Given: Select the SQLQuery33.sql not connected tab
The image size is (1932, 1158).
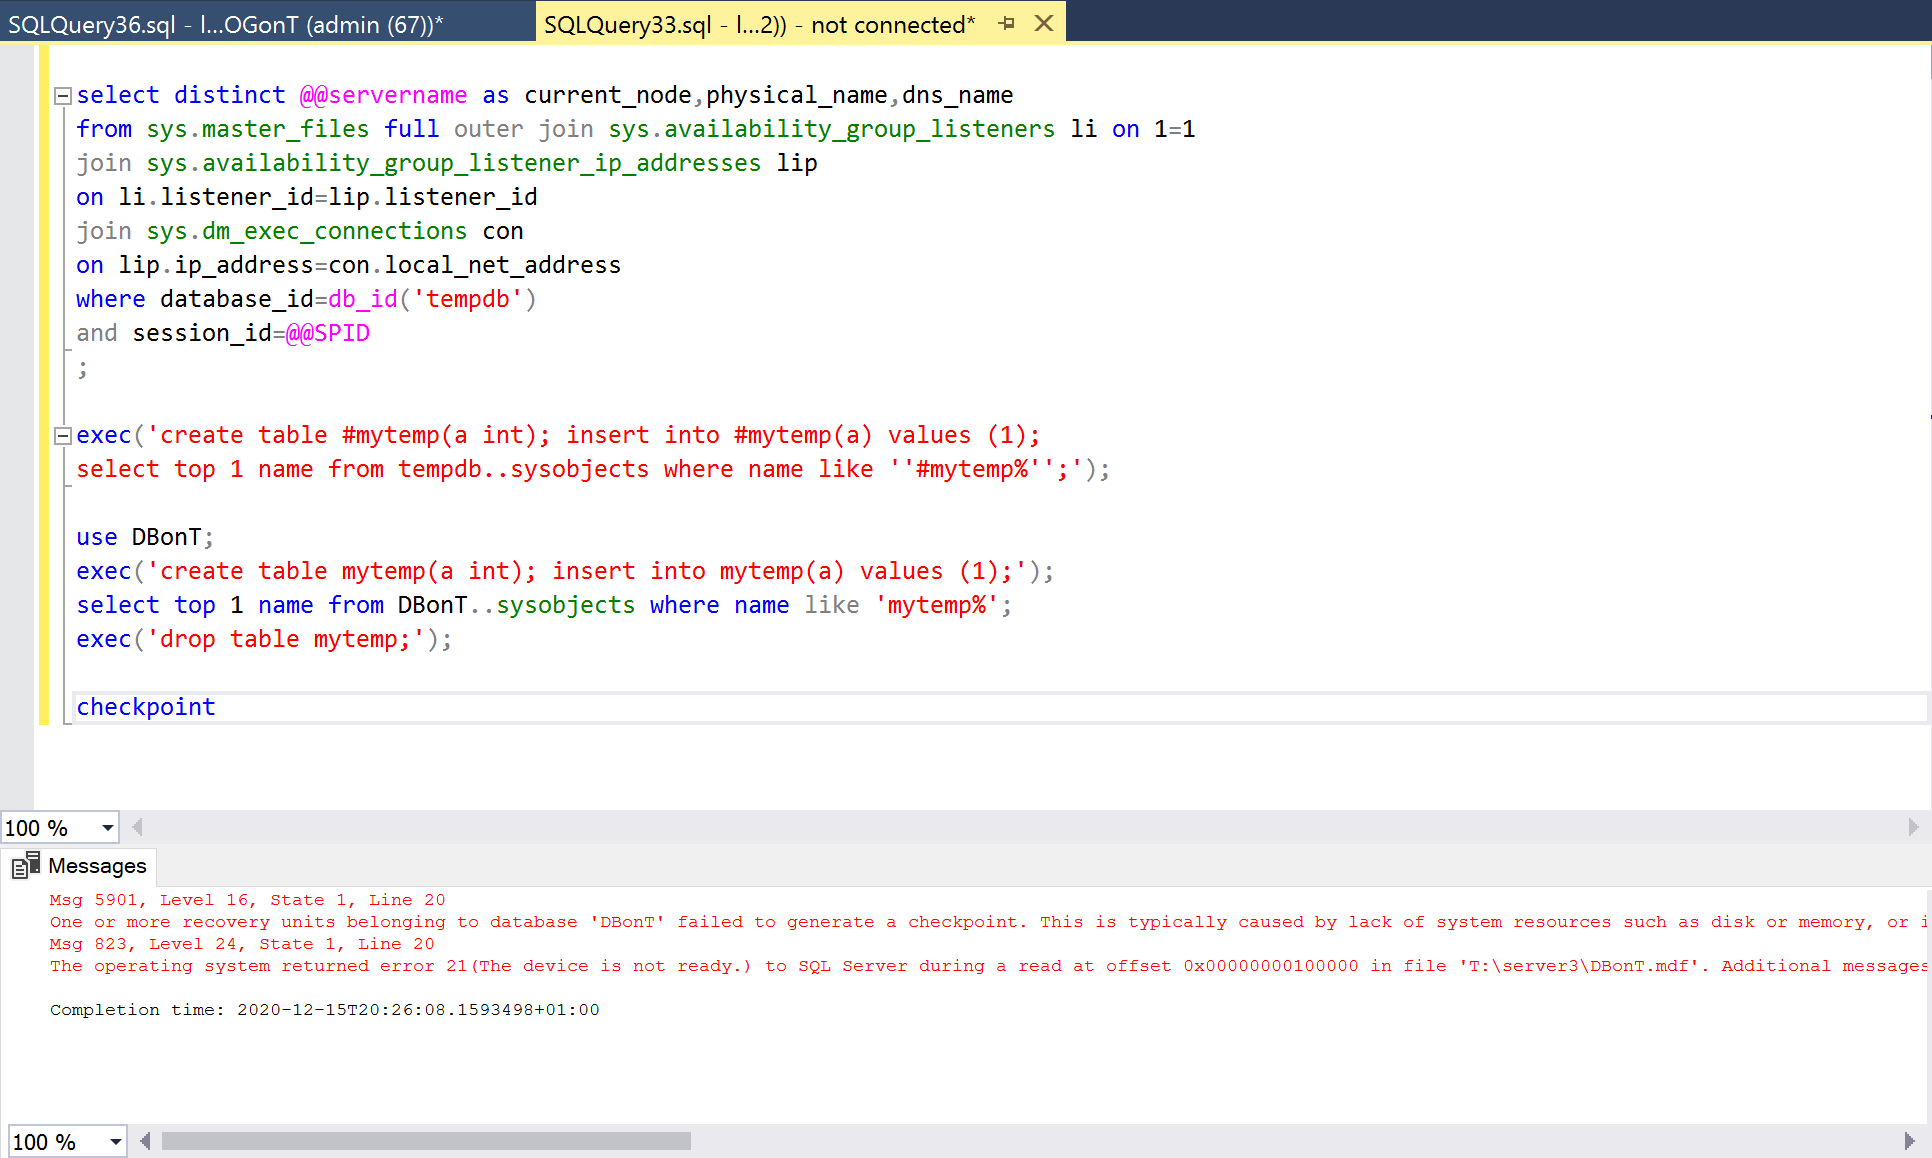Looking at the screenshot, I should click(759, 25).
